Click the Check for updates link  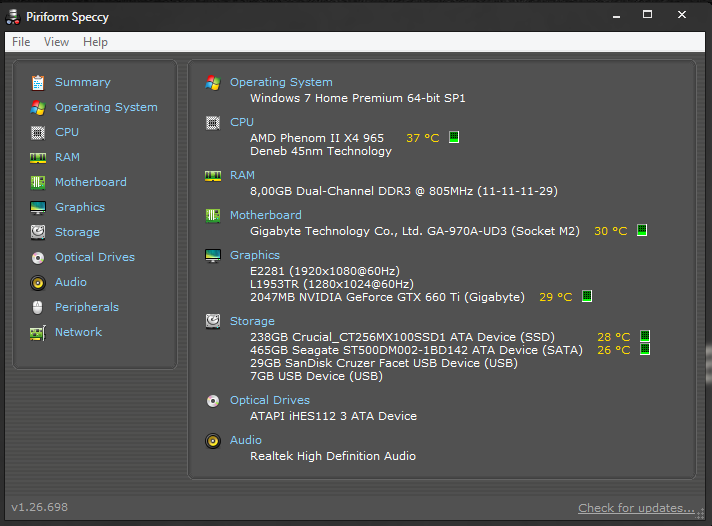(x=636, y=508)
